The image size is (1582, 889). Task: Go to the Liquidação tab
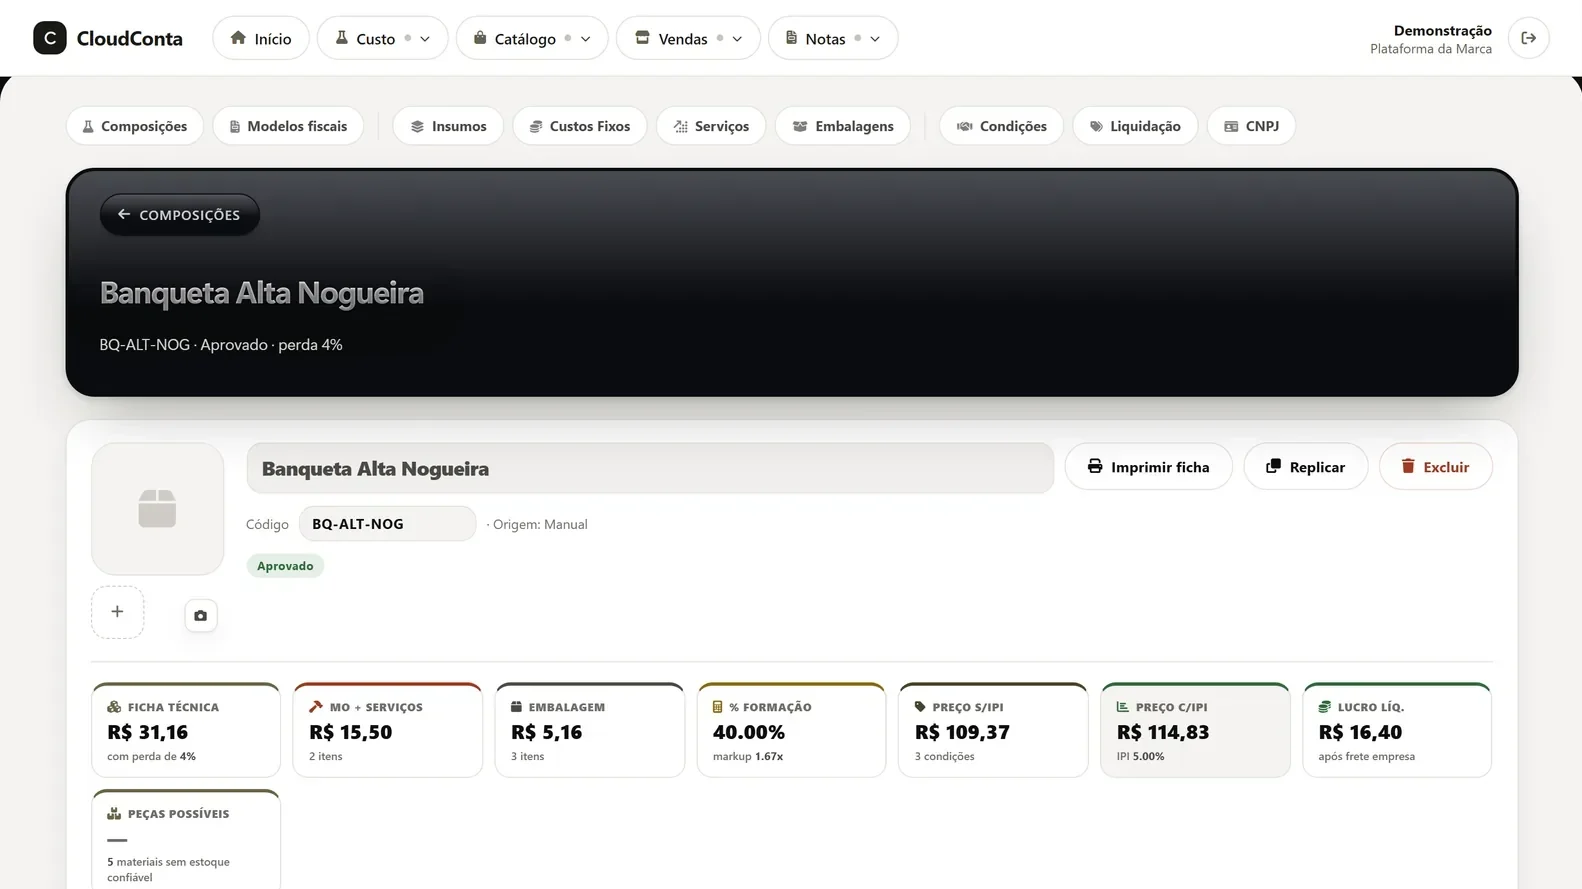1135,126
